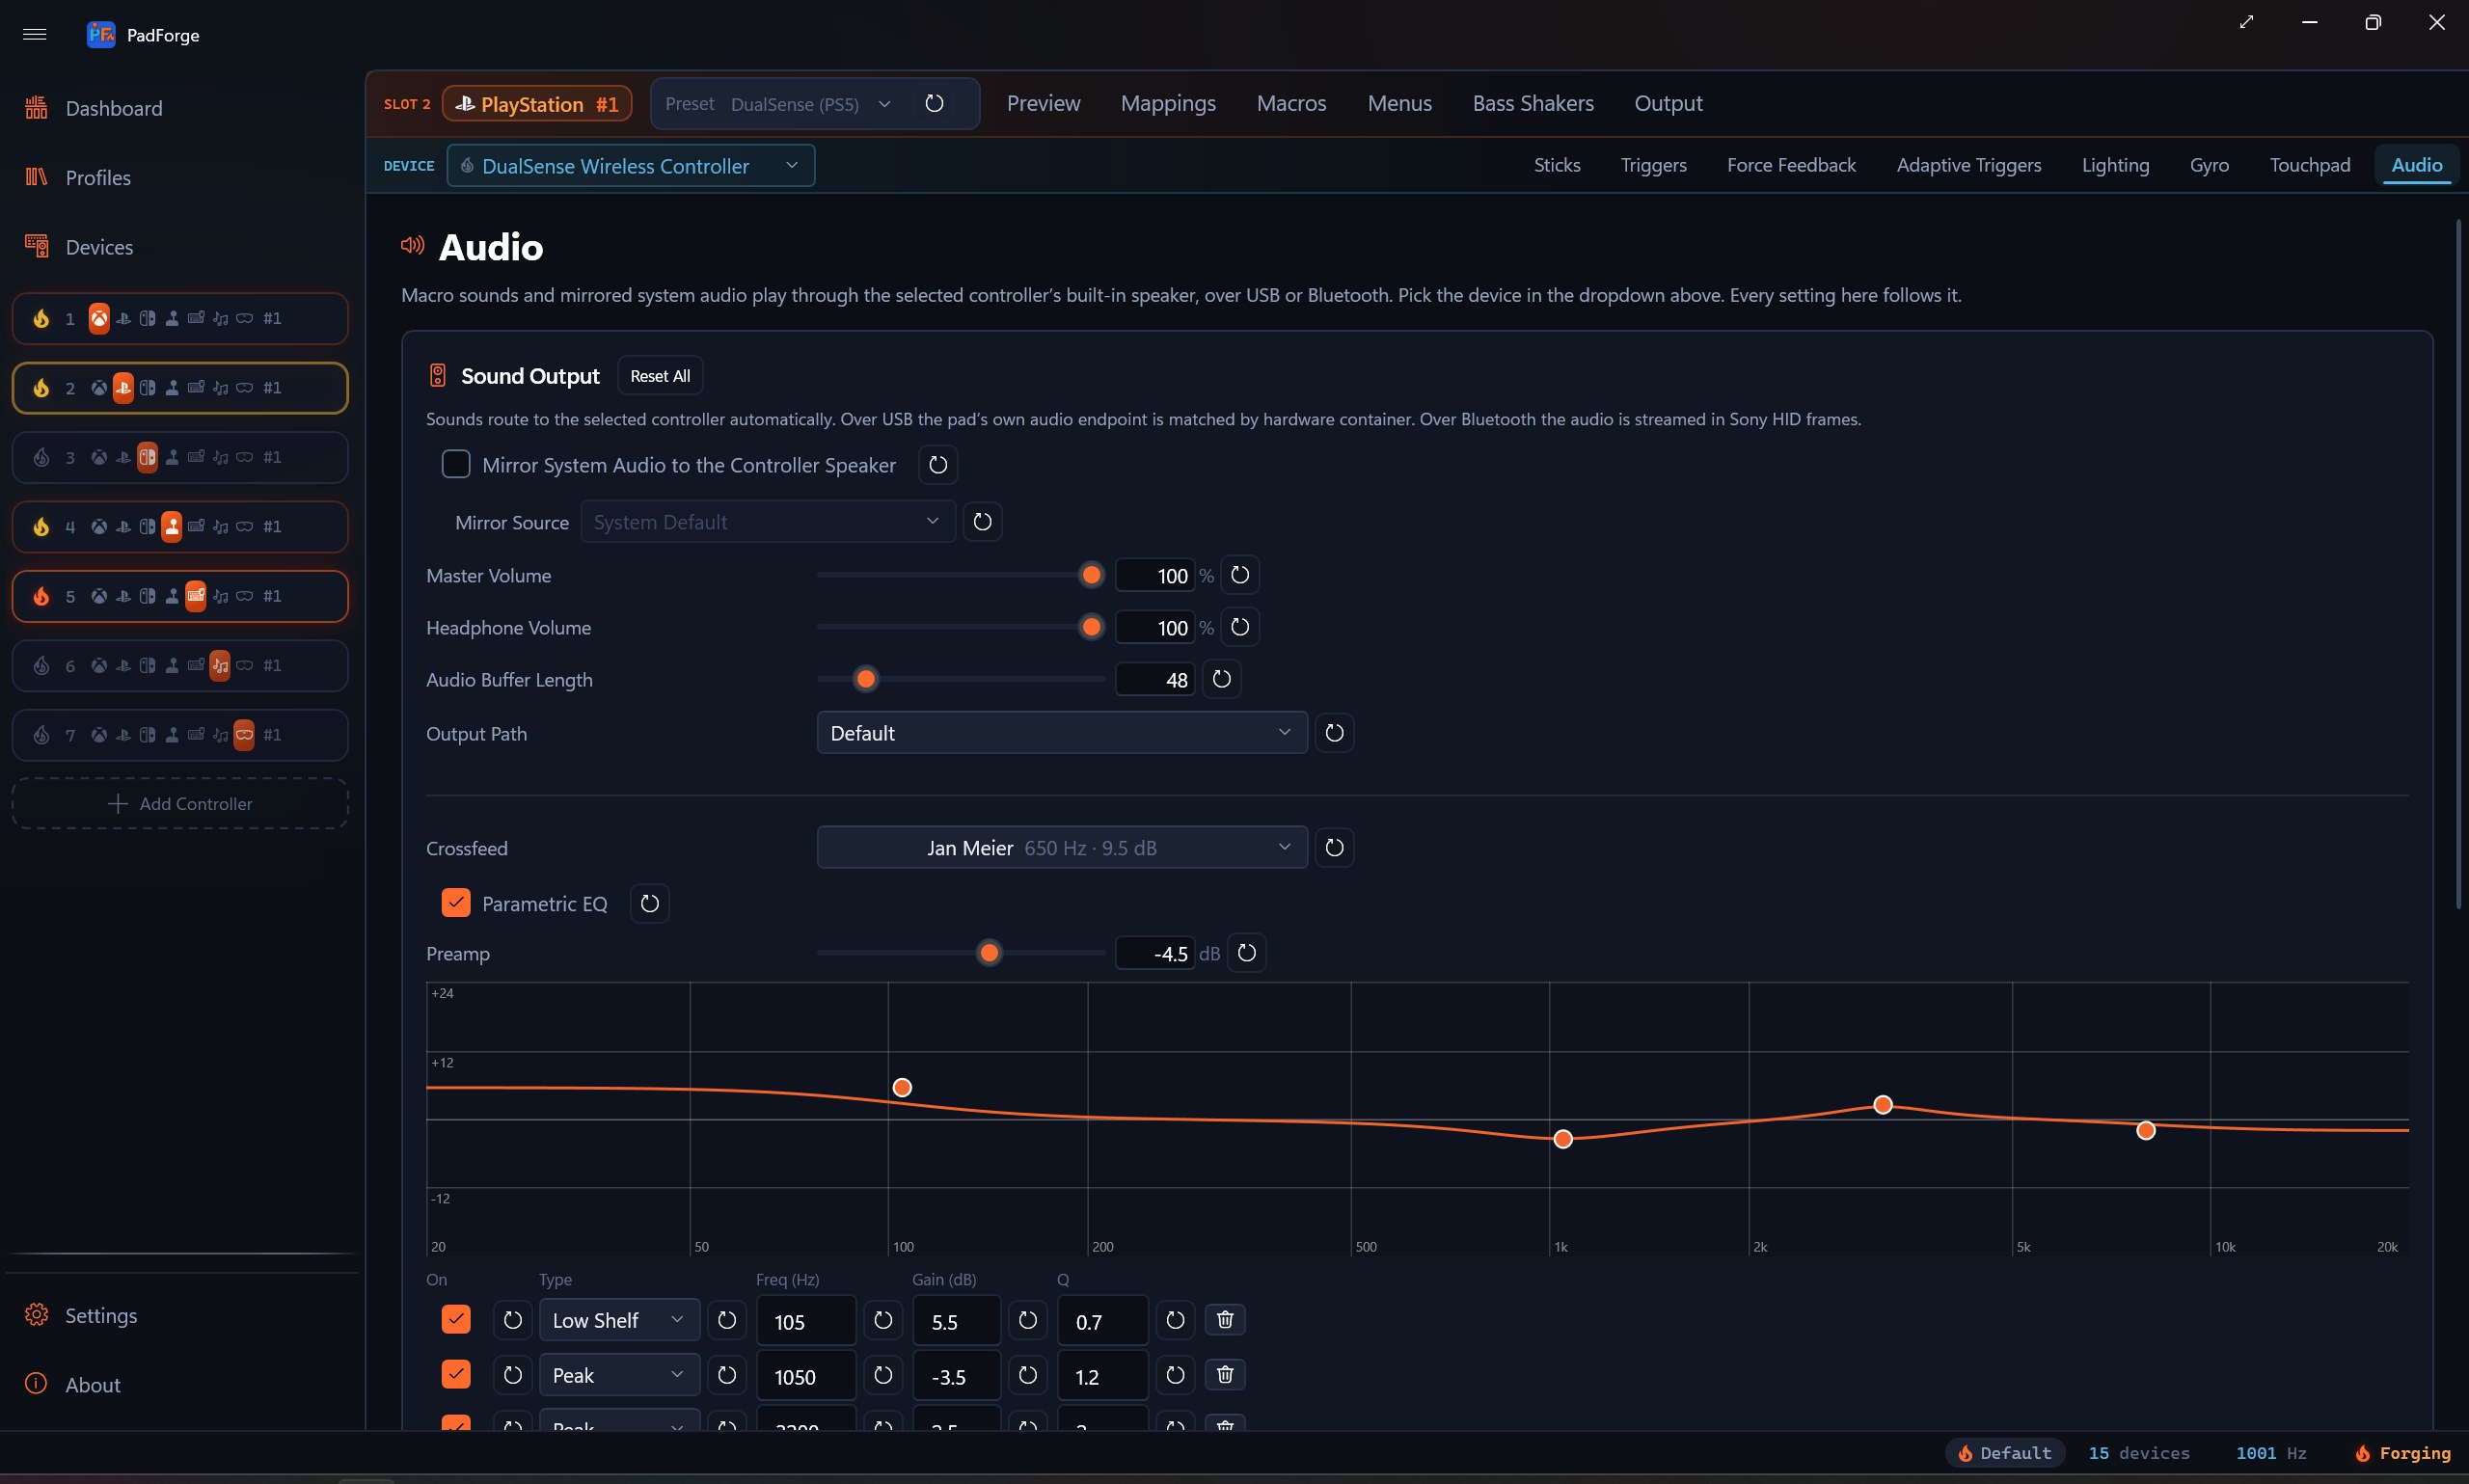Image resolution: width=2469 pixels, height=1484 pixels.
Task: Click the Audio Buffer Length slider handle
Action: (866, 679)
